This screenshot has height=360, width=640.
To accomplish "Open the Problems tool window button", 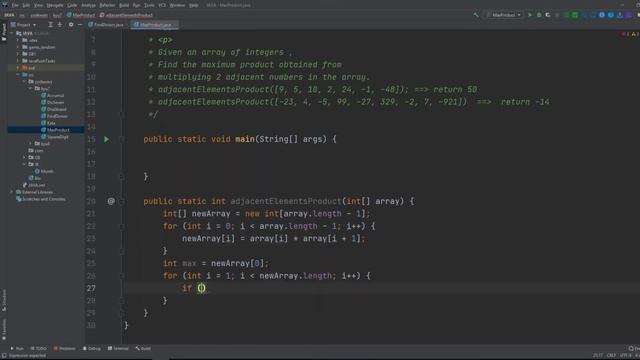I will click(64, 349).
